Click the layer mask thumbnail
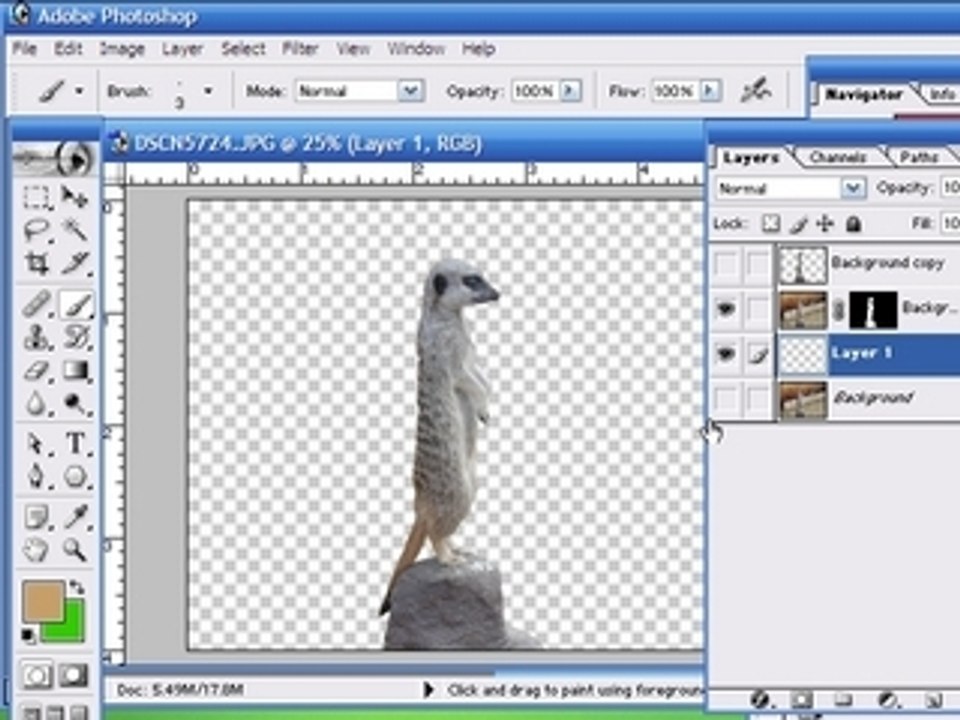This screenshot has height=720, width=960. coord(873,310)
